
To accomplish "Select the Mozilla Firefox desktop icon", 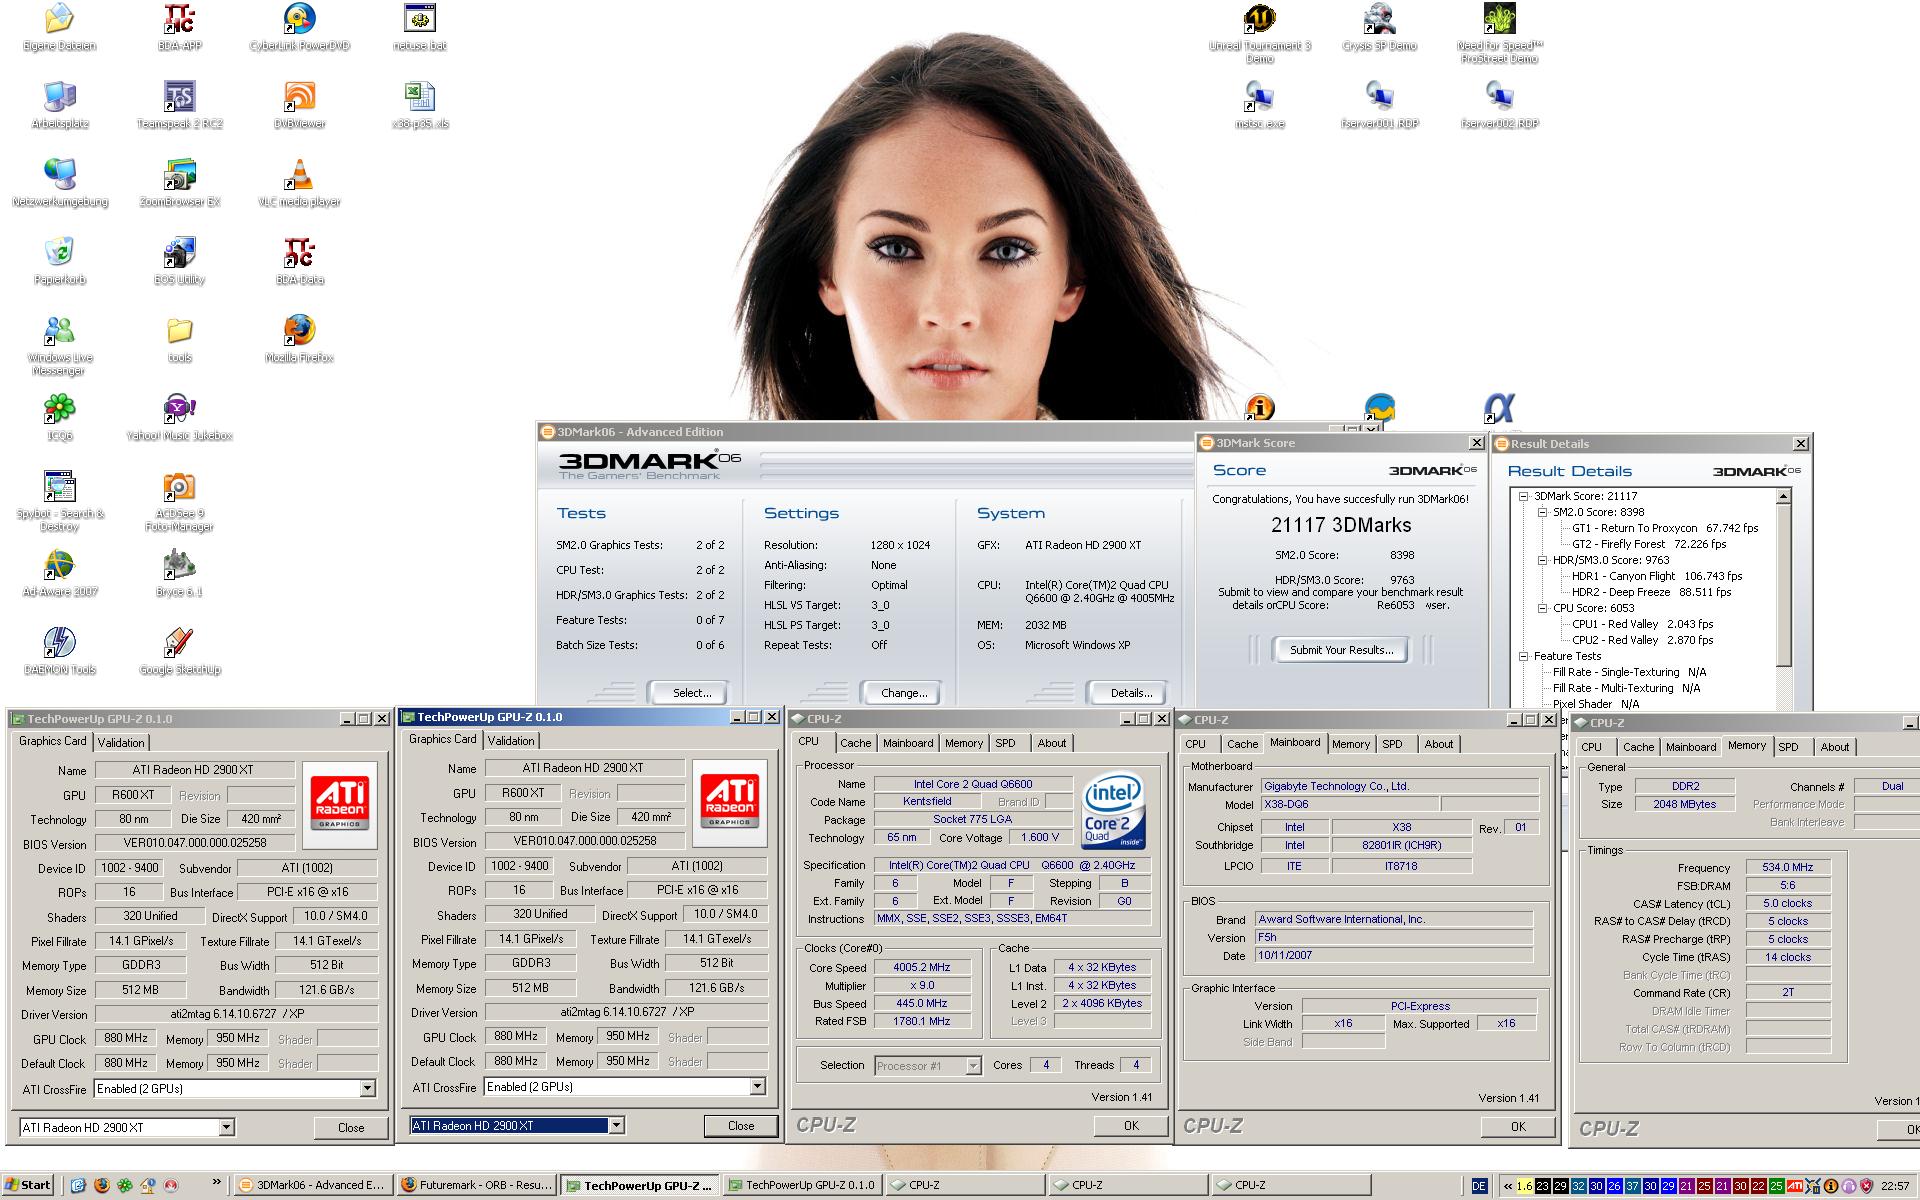I will tap(299, 339).
